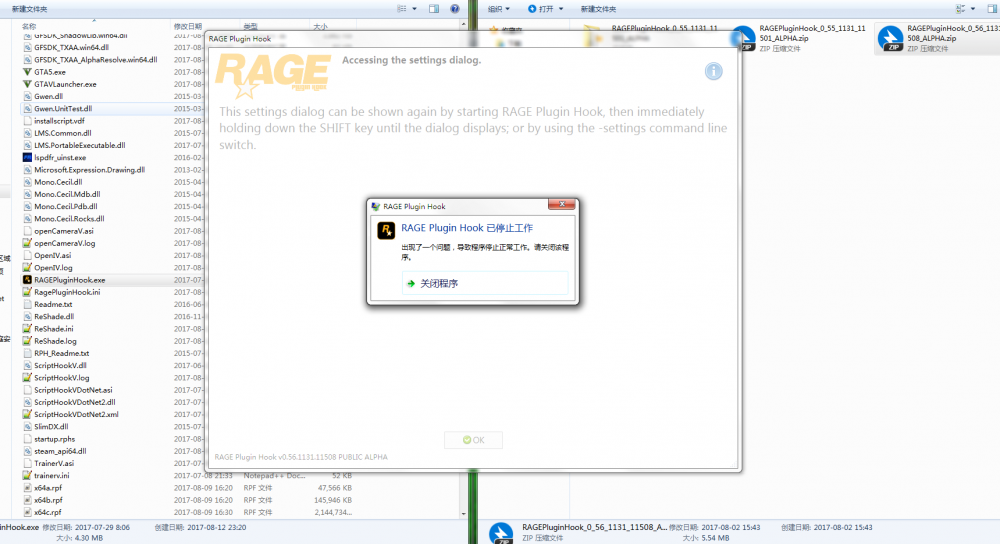Click the info icon in RAGE settings window
The height and width of the screenshot is (544, 1000).
tap(714, 71)
